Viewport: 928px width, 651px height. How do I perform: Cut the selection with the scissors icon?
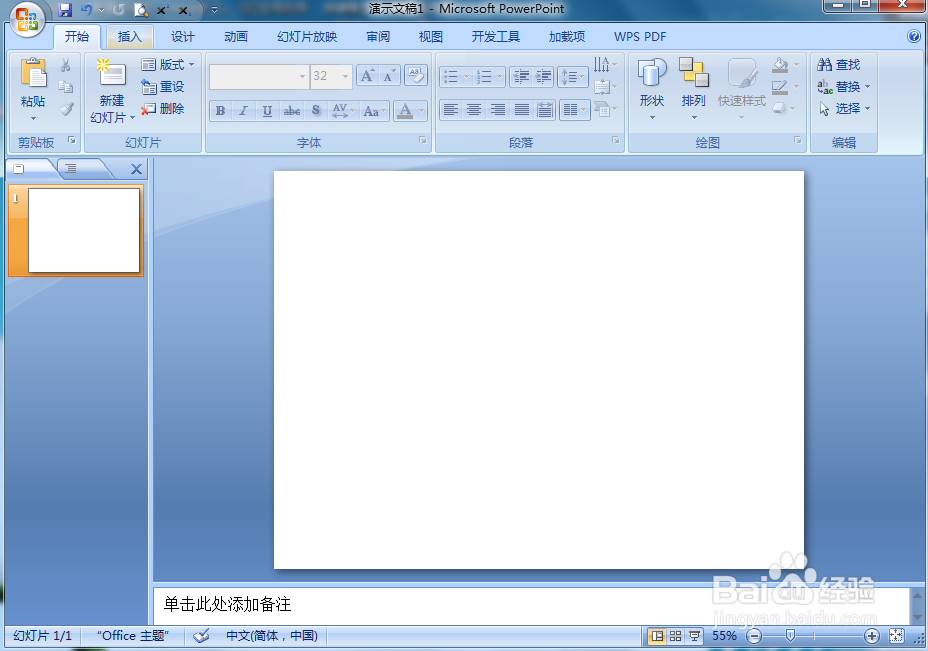tap(66, 64)
